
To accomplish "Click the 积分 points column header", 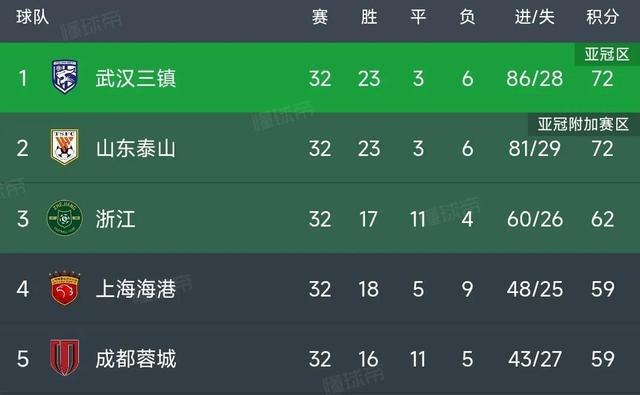I will (x=602, y=17).
